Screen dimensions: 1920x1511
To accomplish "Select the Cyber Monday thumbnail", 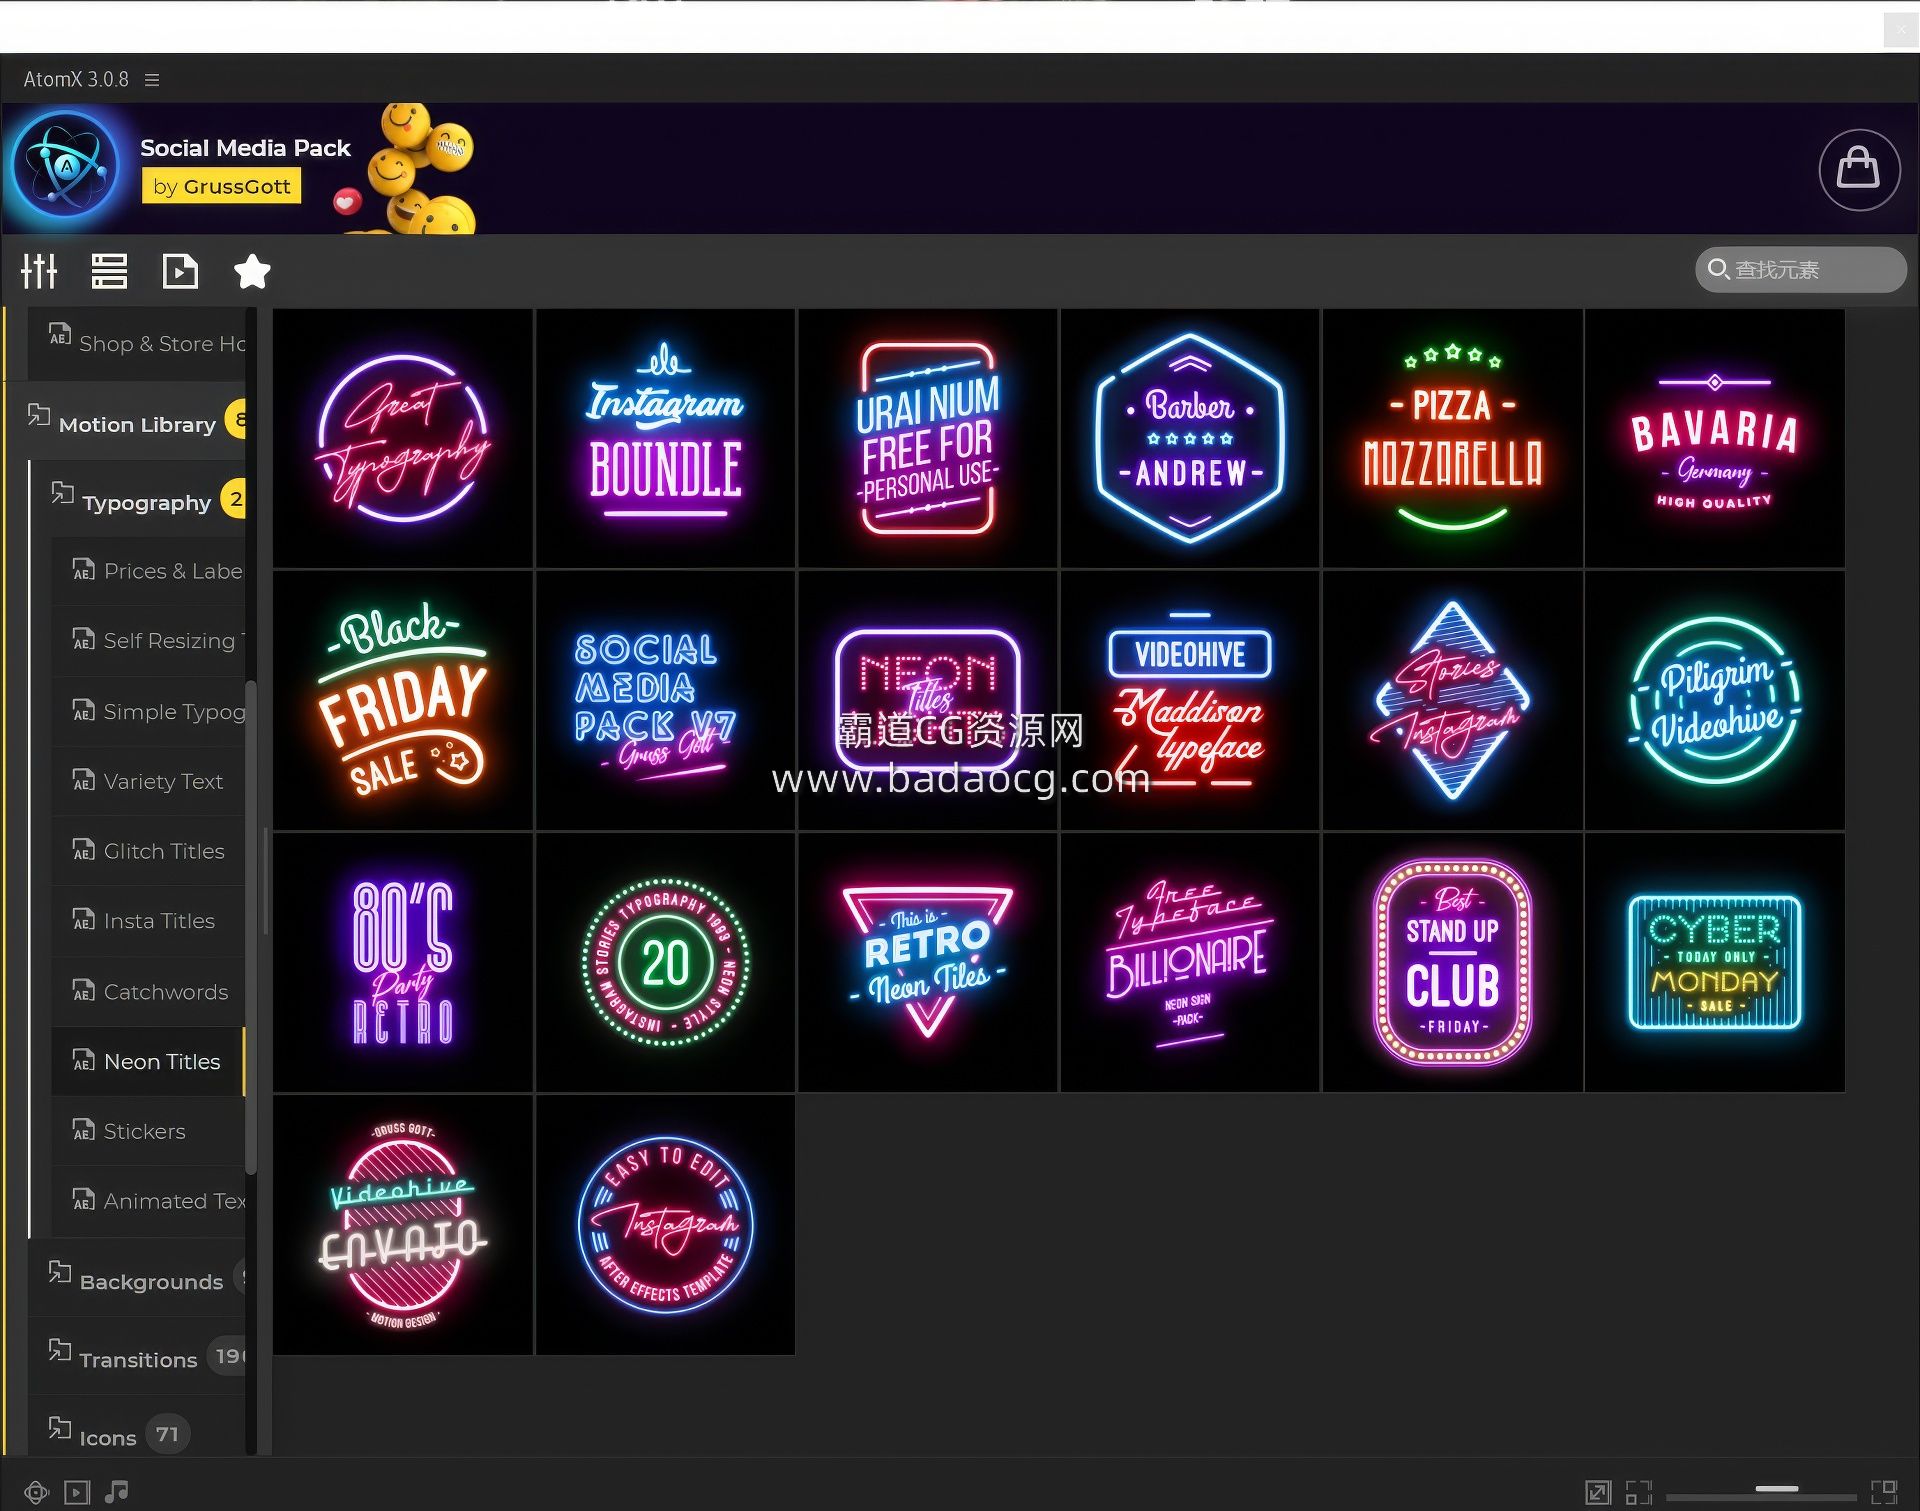I will 1715,963.
